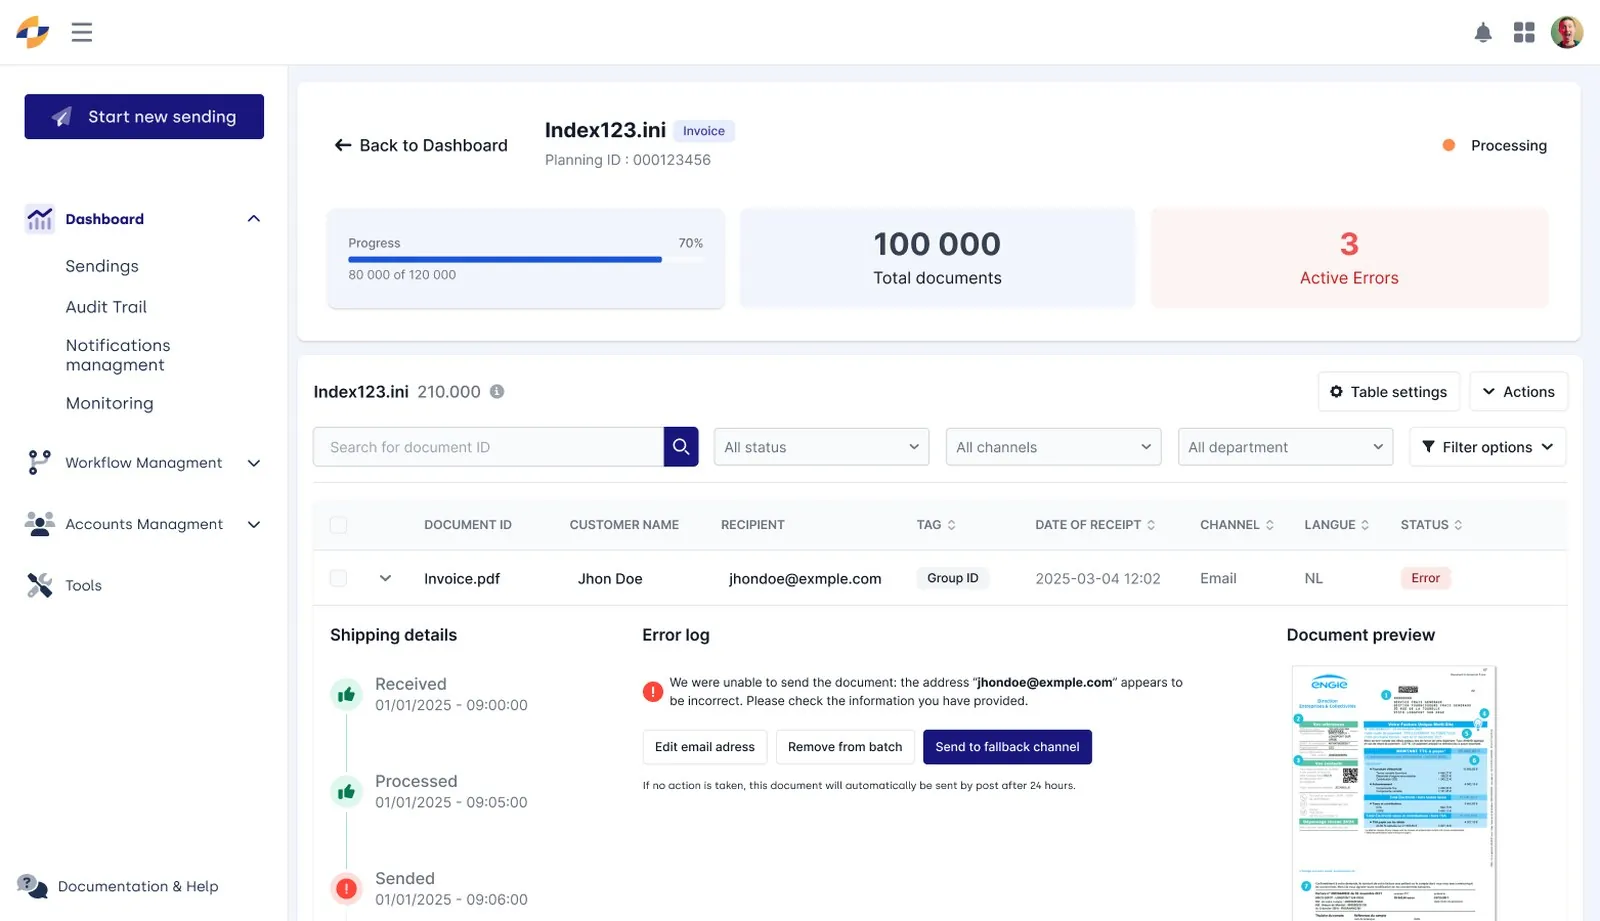Open the All status dropdown

(x=821, y=447)
